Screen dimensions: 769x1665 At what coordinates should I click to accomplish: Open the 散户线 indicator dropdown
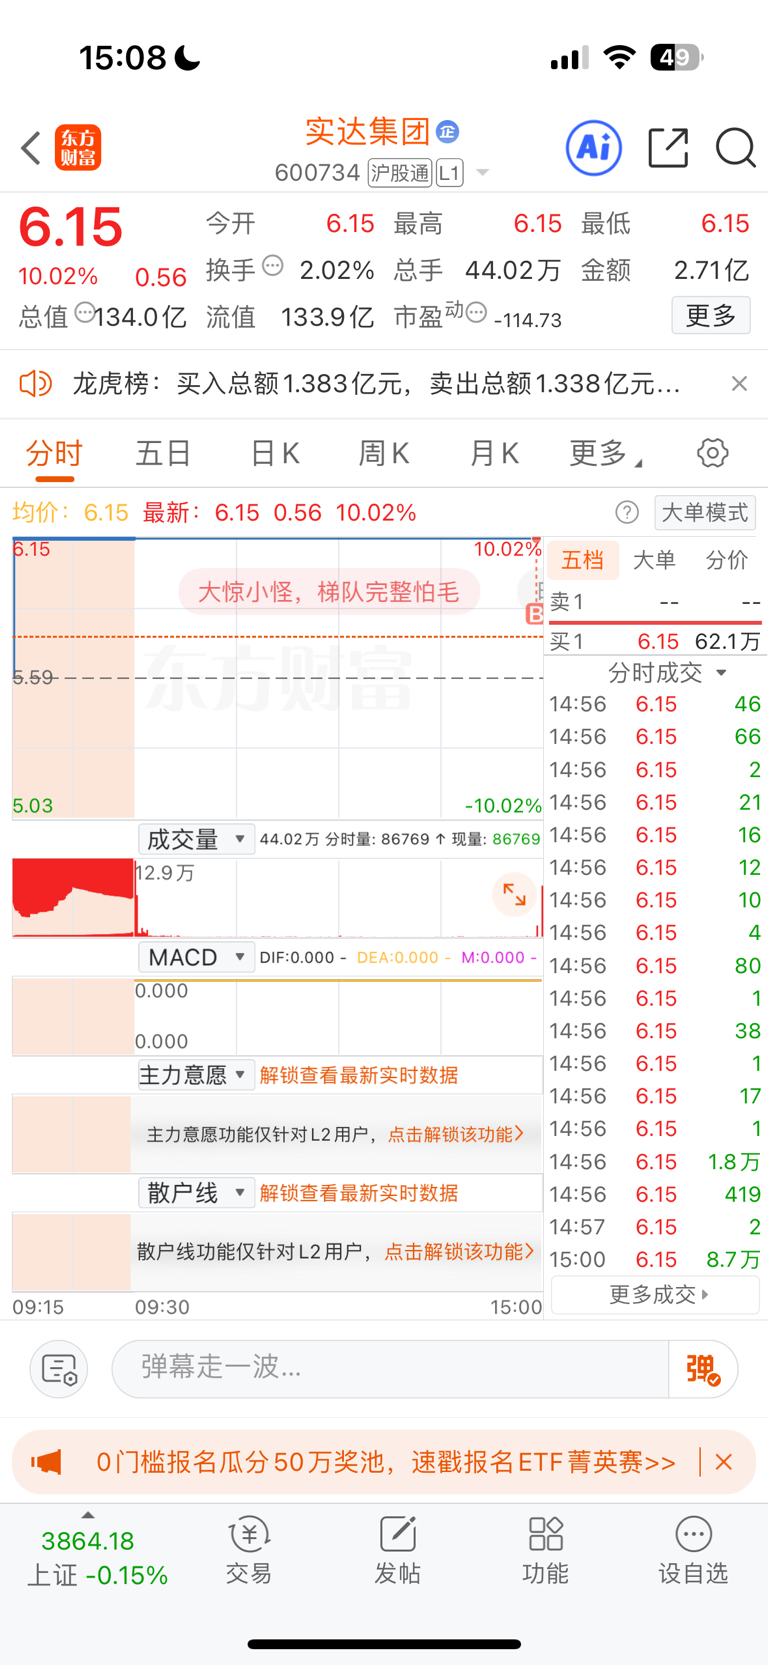pyautogui.click(x=196, y=1193)
